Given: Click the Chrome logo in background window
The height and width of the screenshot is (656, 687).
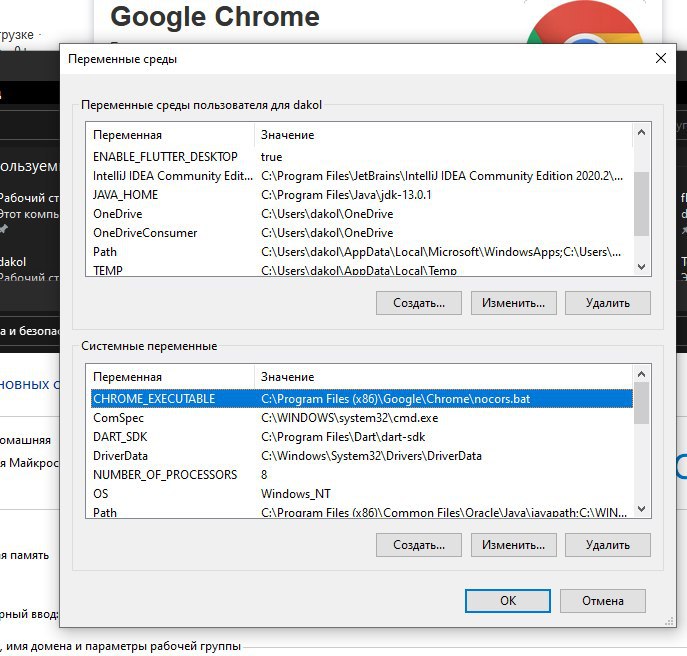Looking at the screenshot, I should tap(586, 23).
